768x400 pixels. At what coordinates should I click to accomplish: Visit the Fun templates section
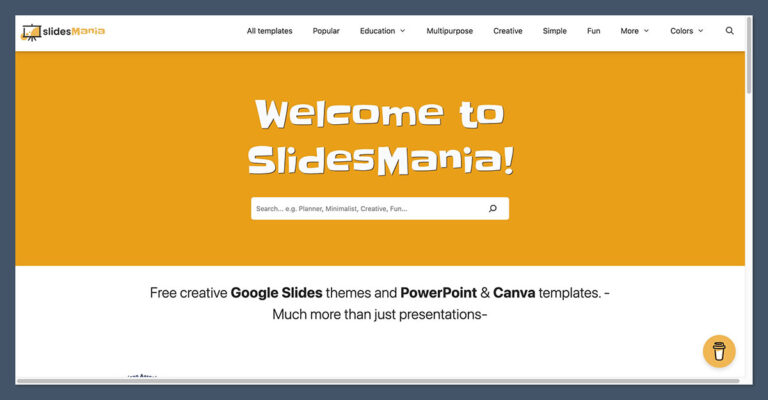594,31
